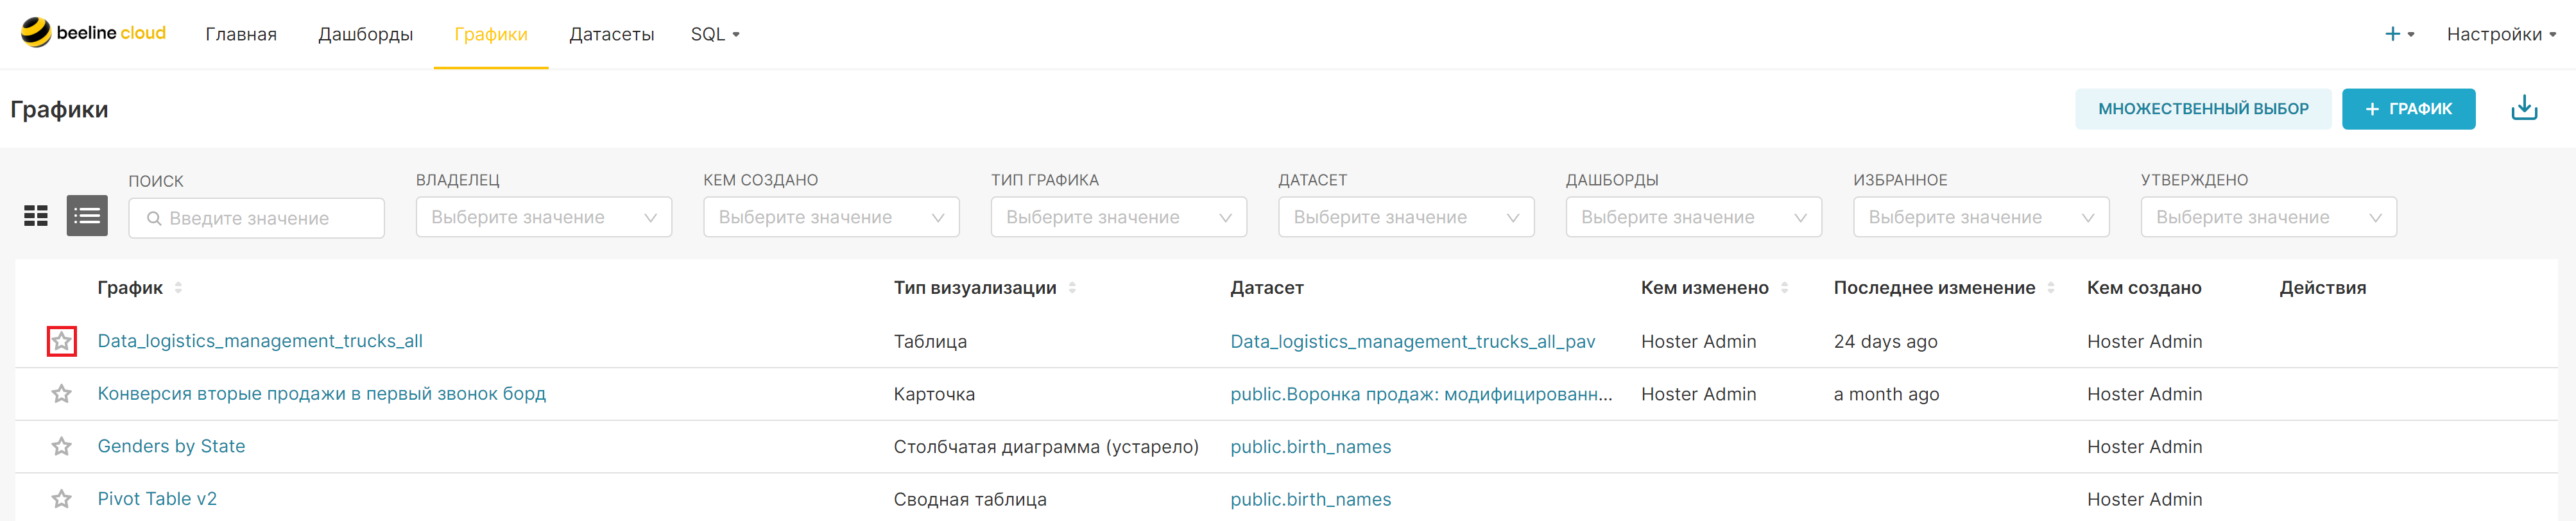Image resolution: width=2576 pixels, height=521 pixels.
Task: Click the Действия column header
Action: point(2322,288)
